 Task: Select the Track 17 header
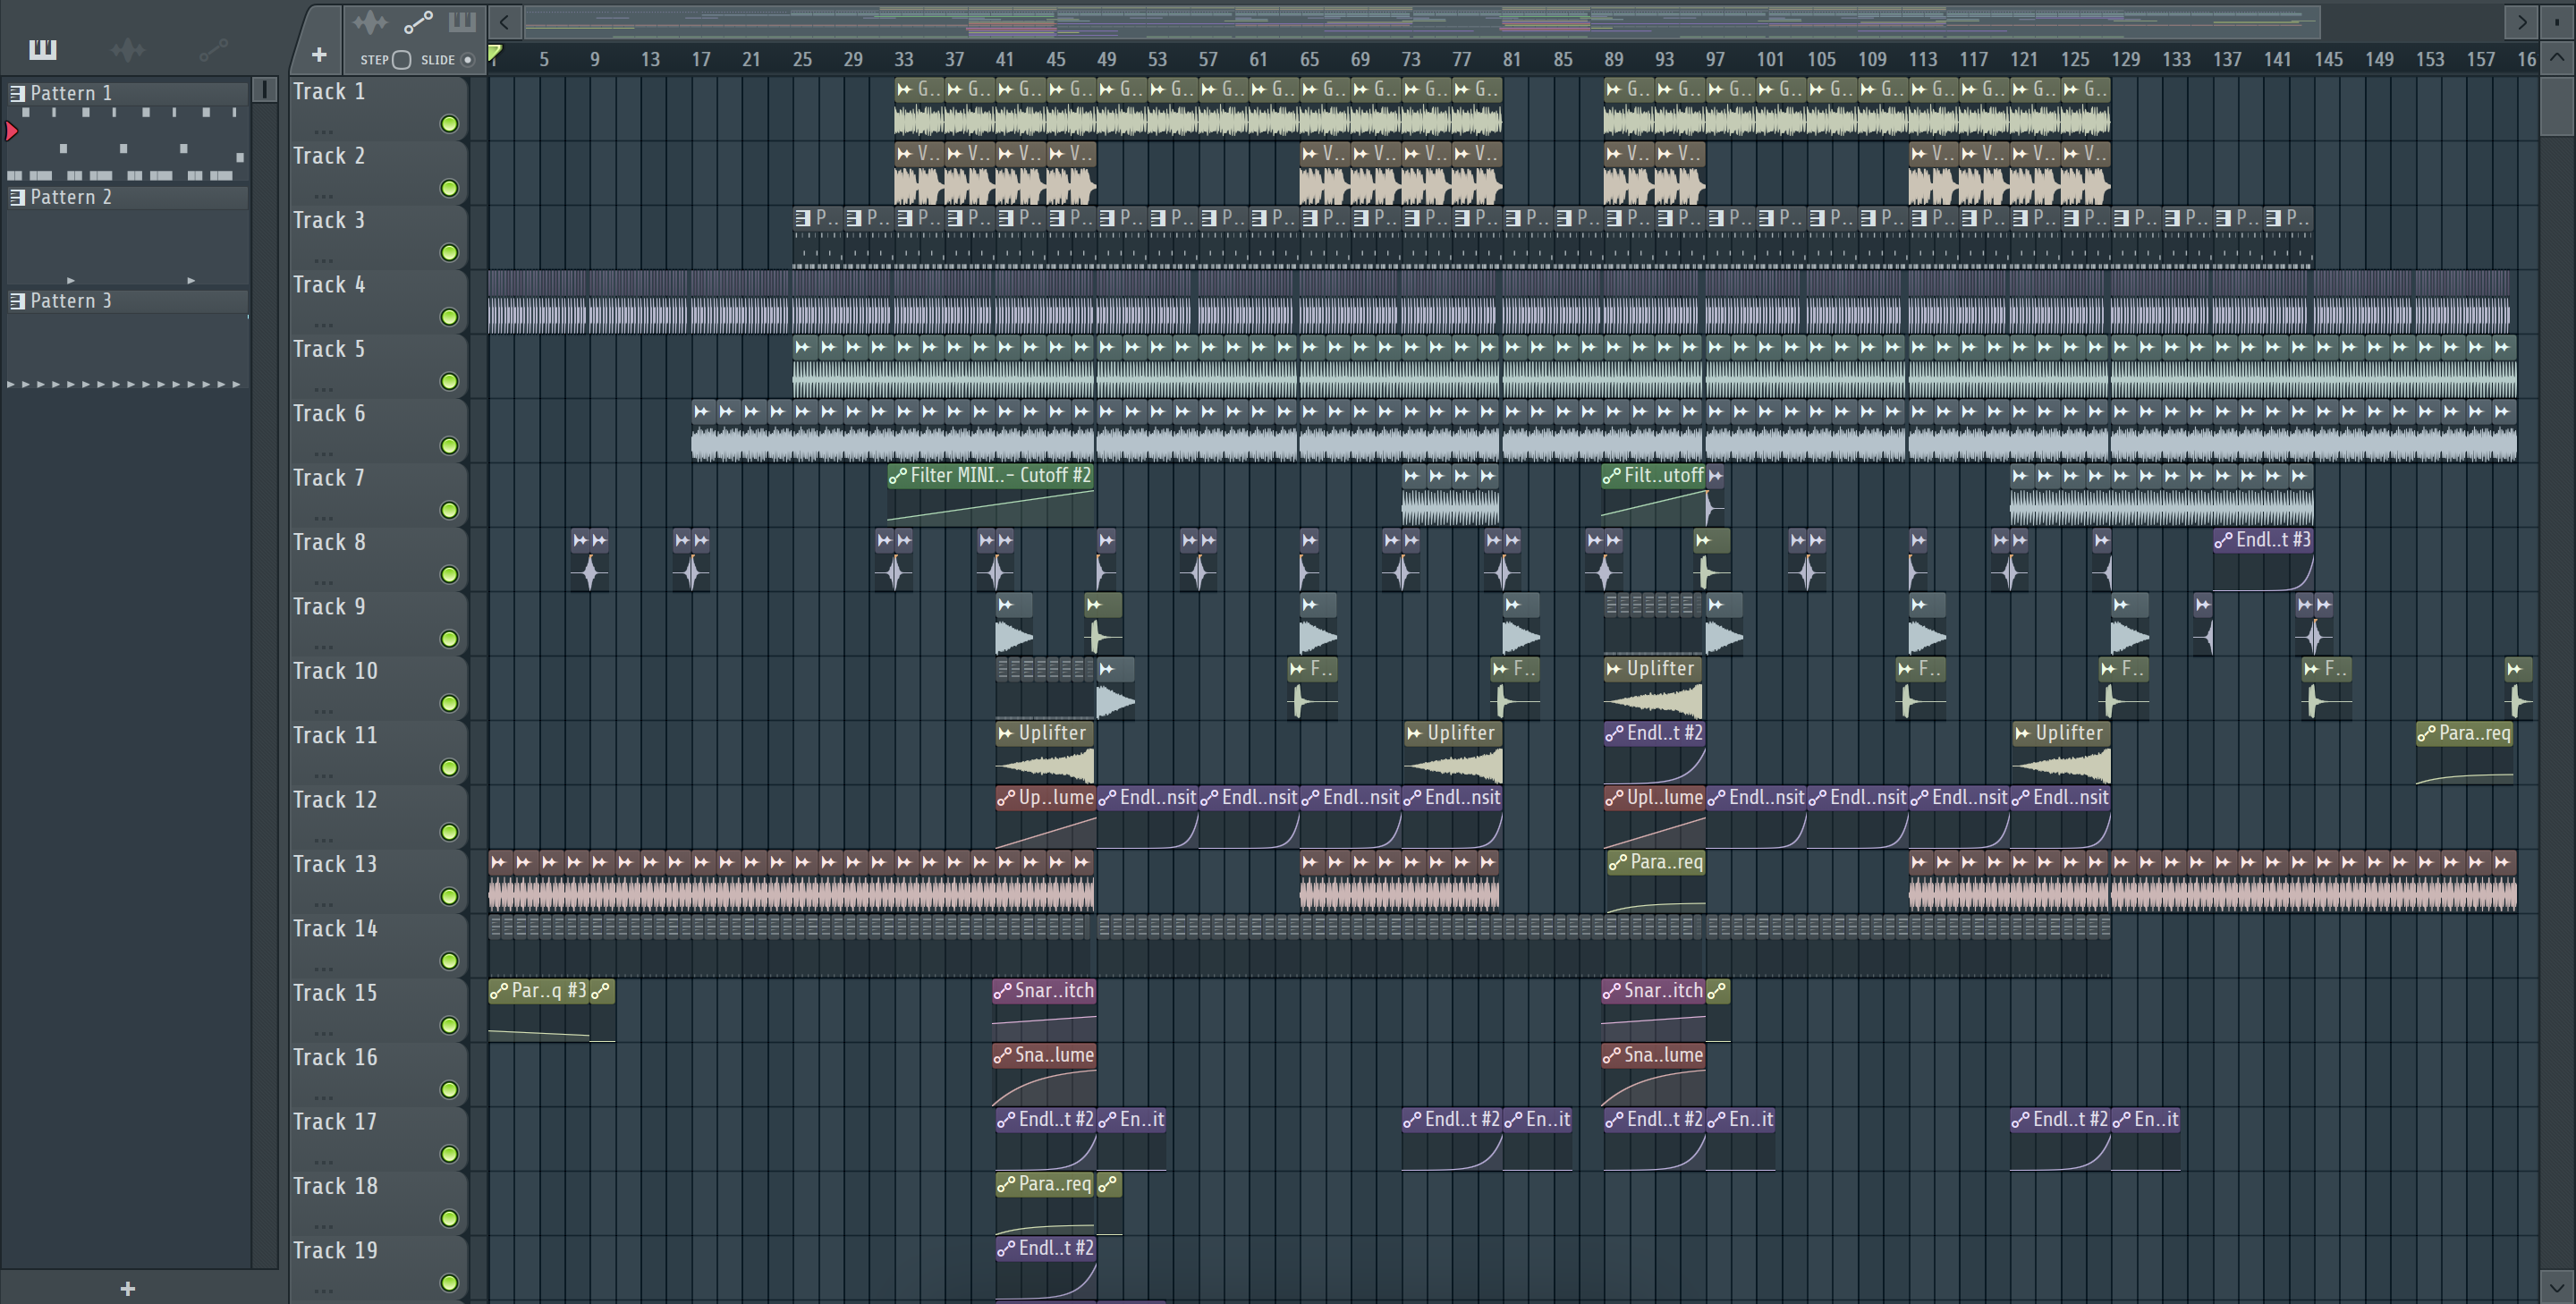(378, 1139)
